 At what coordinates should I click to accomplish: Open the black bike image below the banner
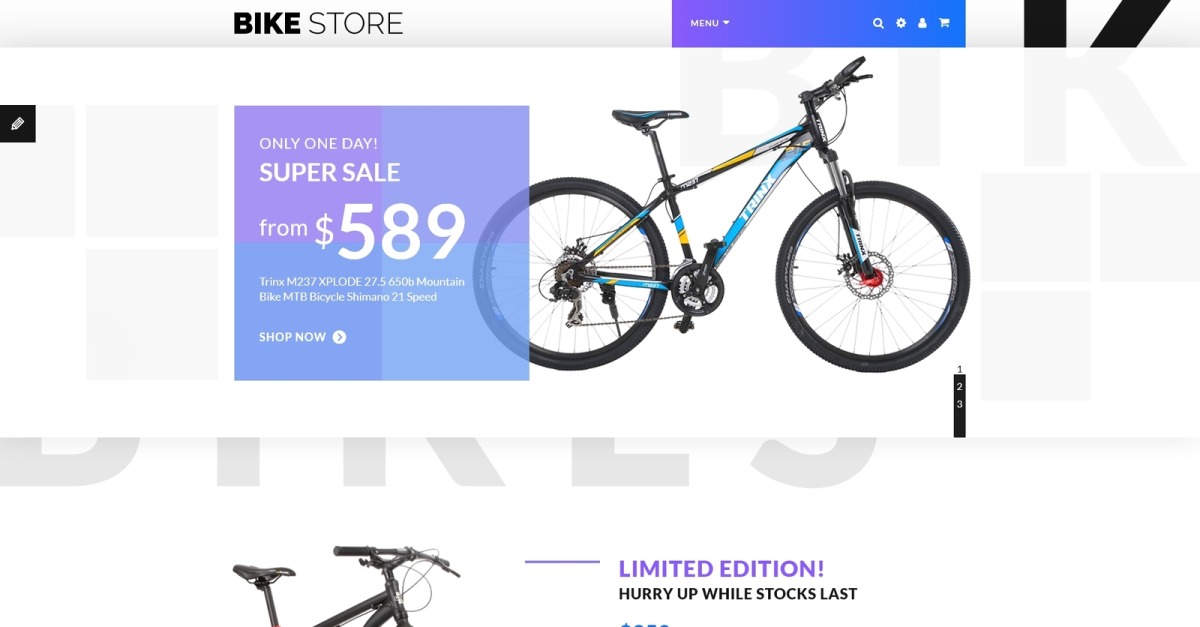(x=345, y=586)
